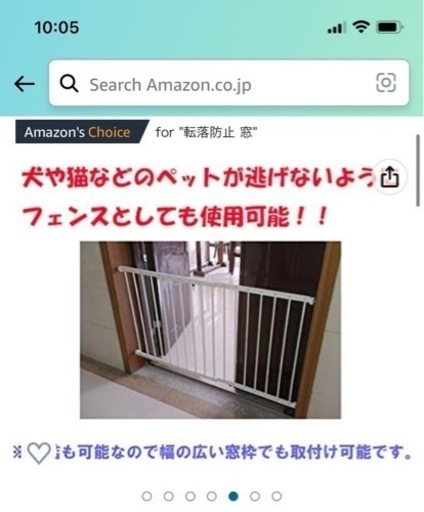Viewport: 424px width, 512px height.
Task: Tap the Wi-Fi status icon
Action: (361, 26)
